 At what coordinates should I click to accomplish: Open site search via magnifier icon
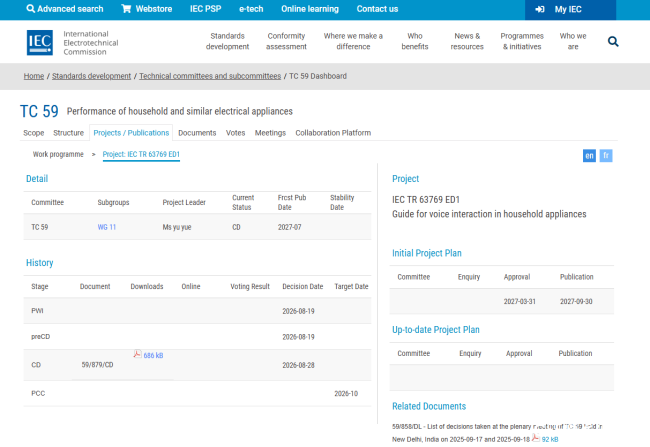tap(613, 41)
